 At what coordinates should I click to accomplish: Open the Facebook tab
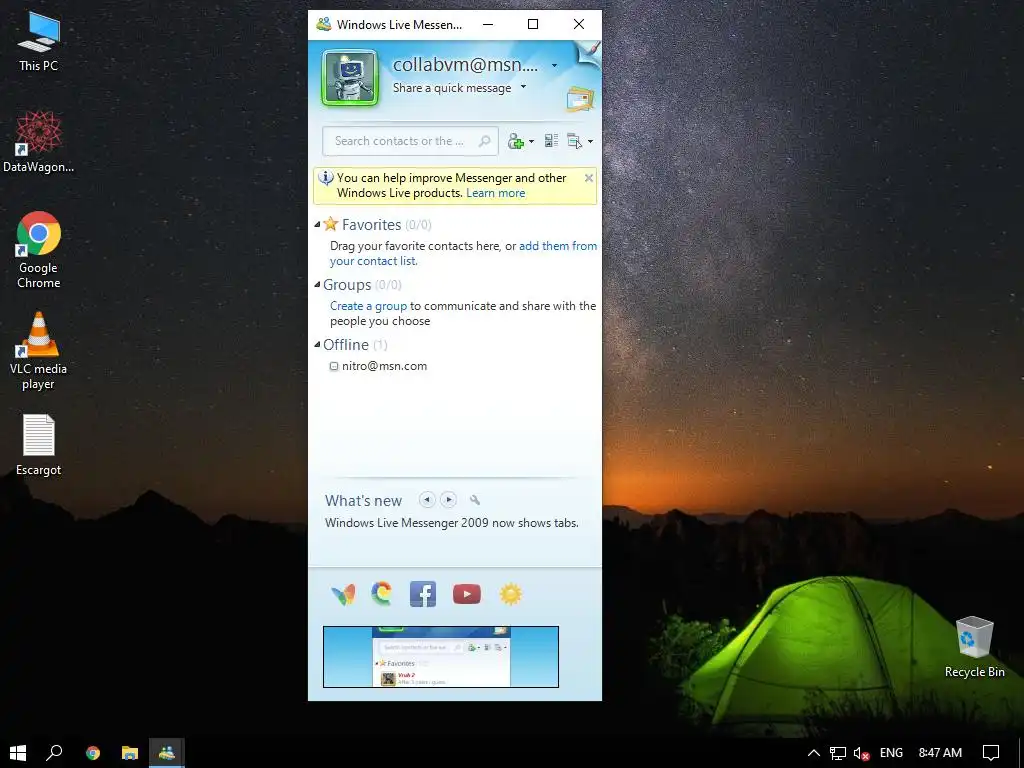point(423,594)
